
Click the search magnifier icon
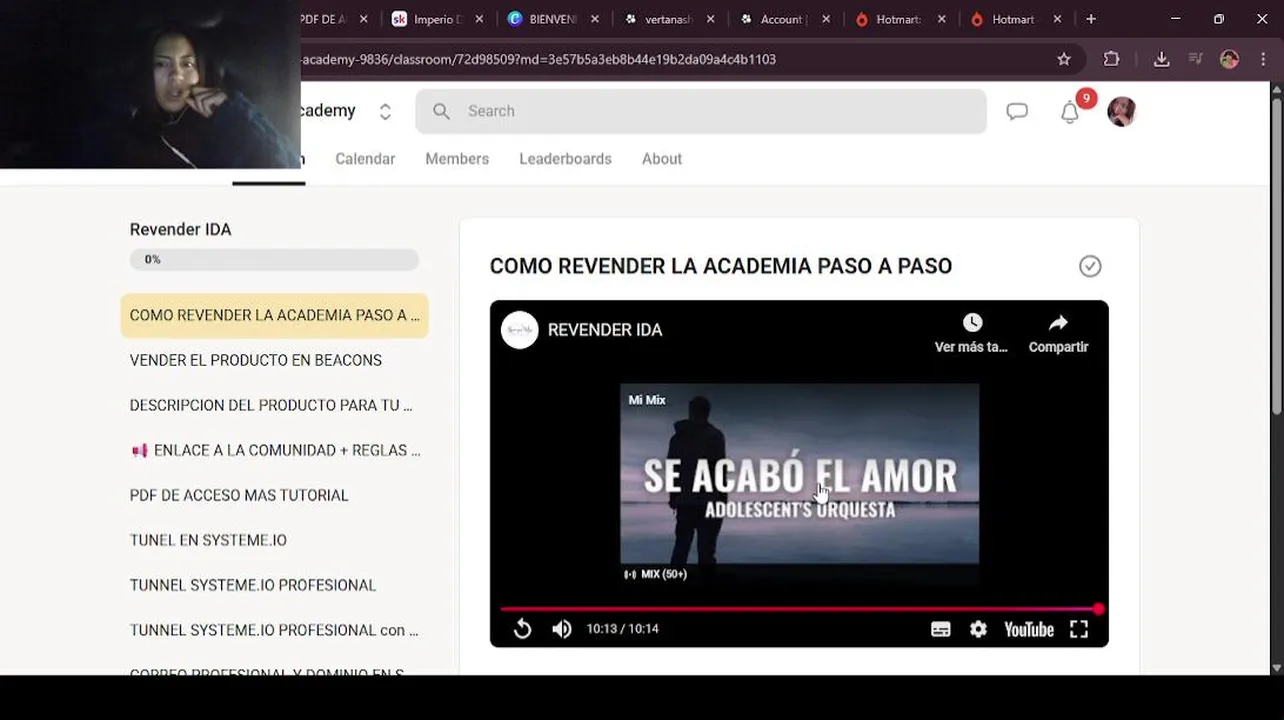pyautogui.click(x=441, y=111)
